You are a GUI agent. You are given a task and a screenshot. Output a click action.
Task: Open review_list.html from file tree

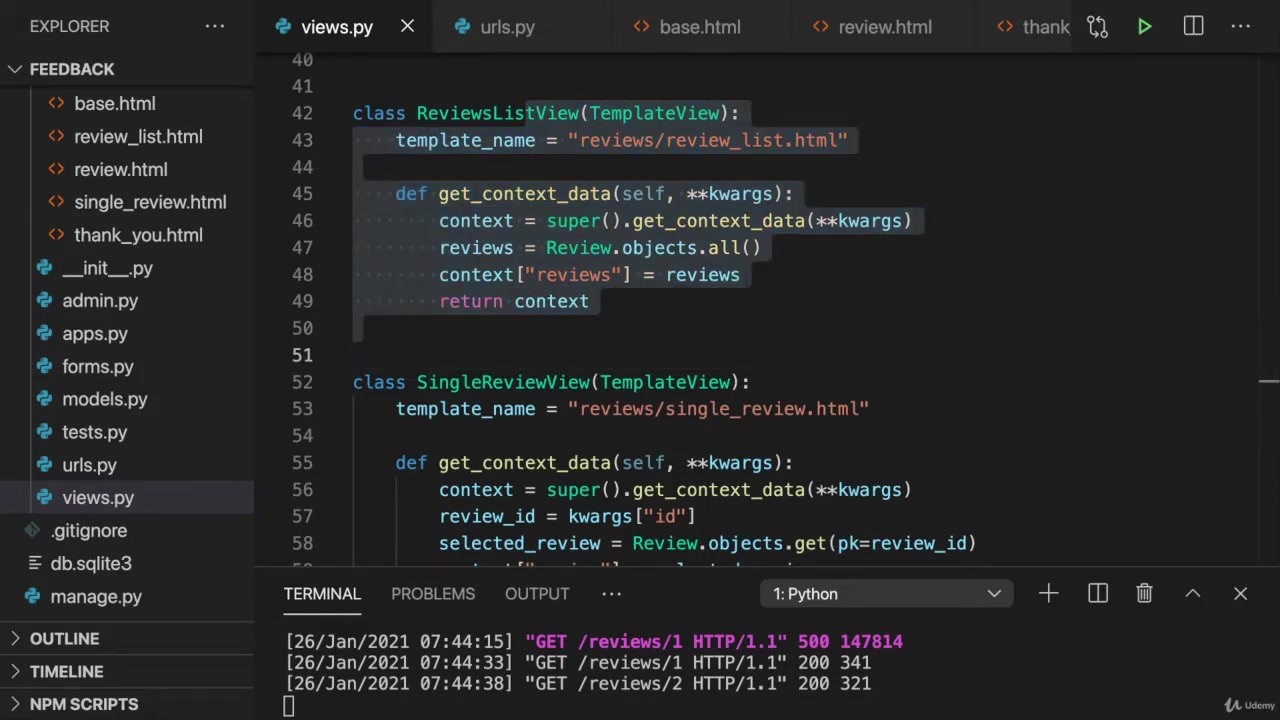(x=137, y=137)
